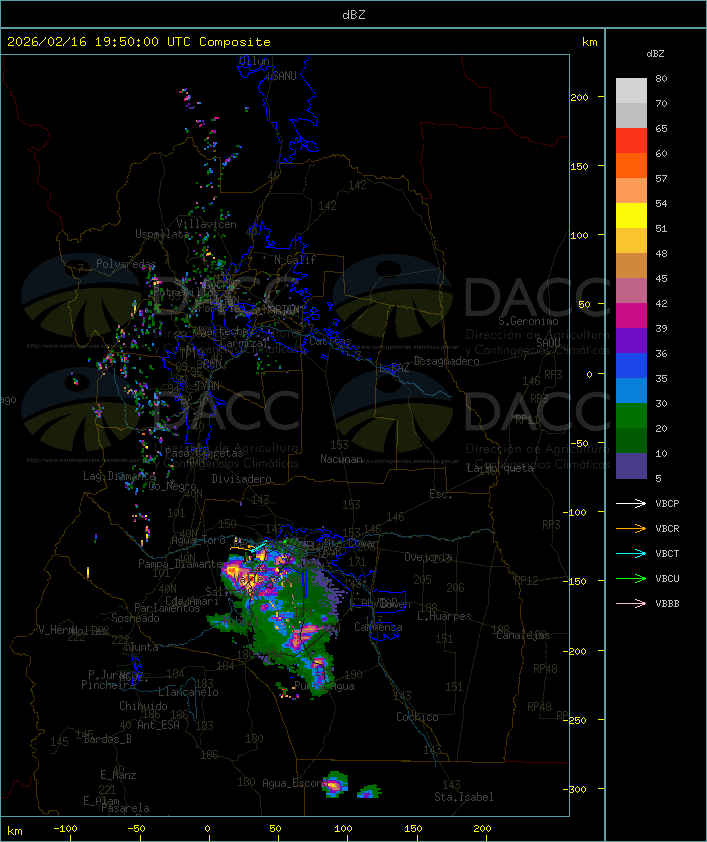Click the Llancanelo place label
The image size is (707, 842).
[x=188, y=692]
